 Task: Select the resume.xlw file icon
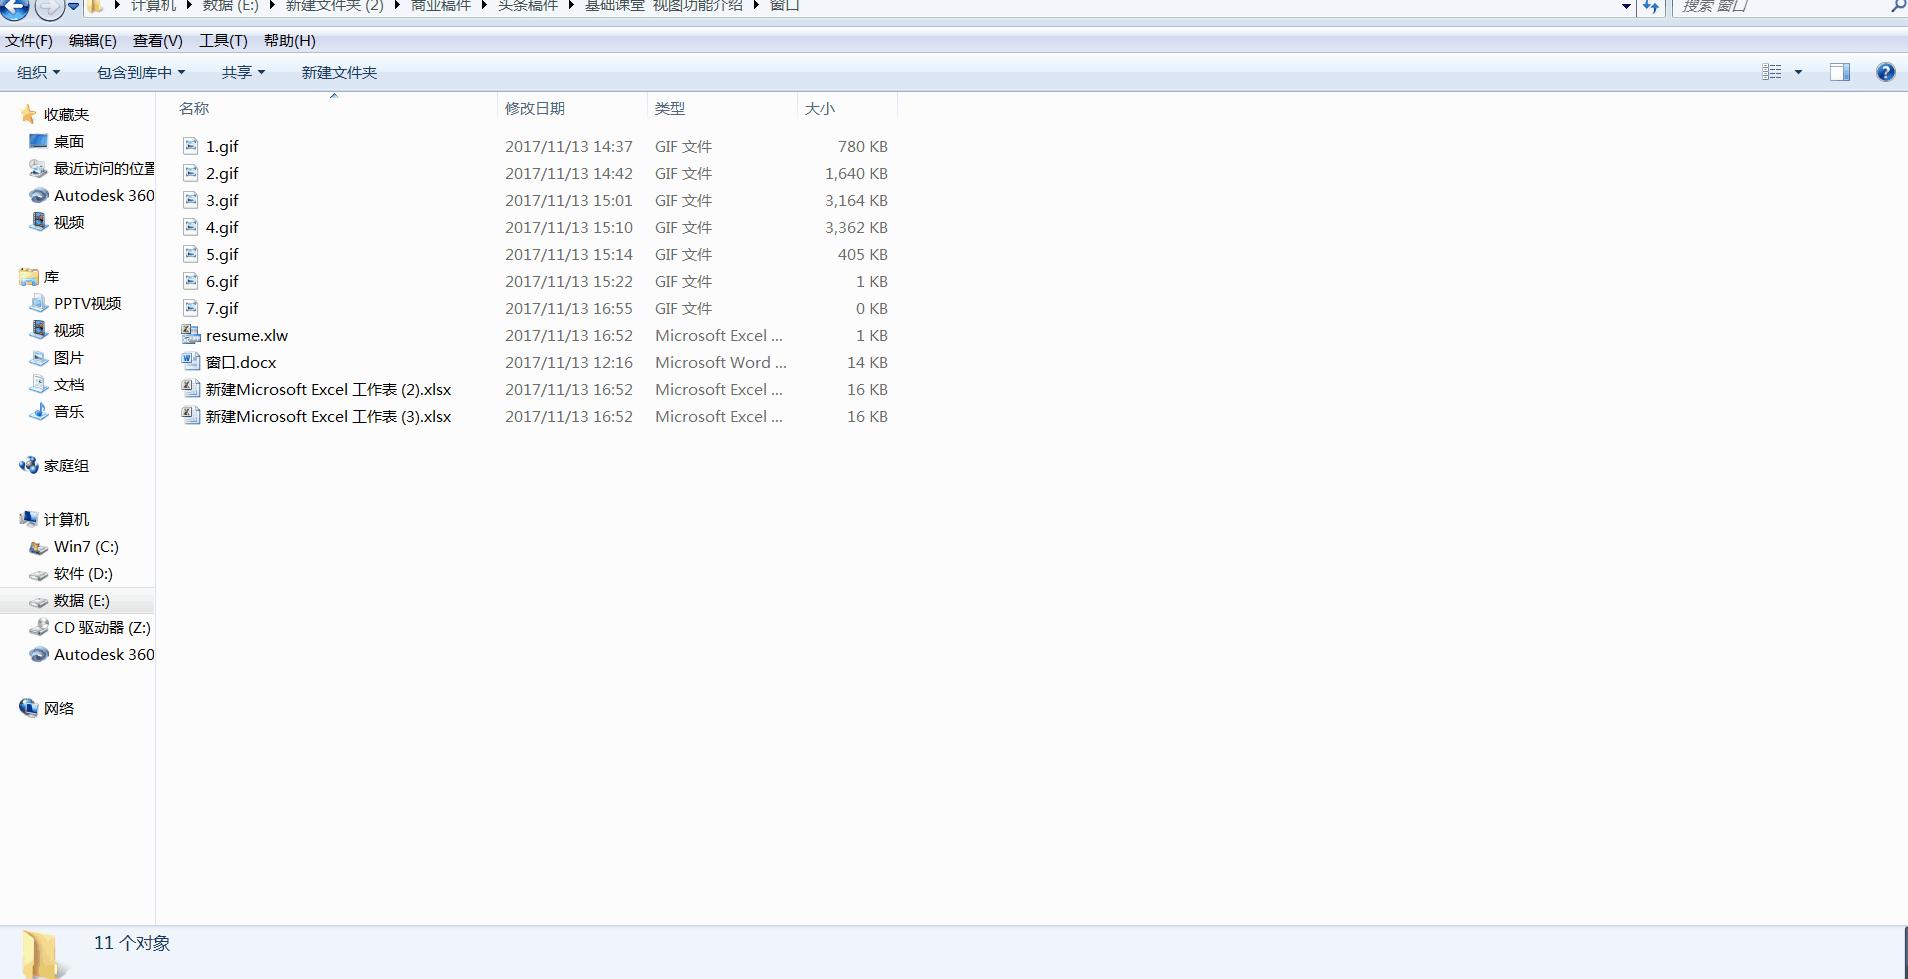tap(190, 335)
